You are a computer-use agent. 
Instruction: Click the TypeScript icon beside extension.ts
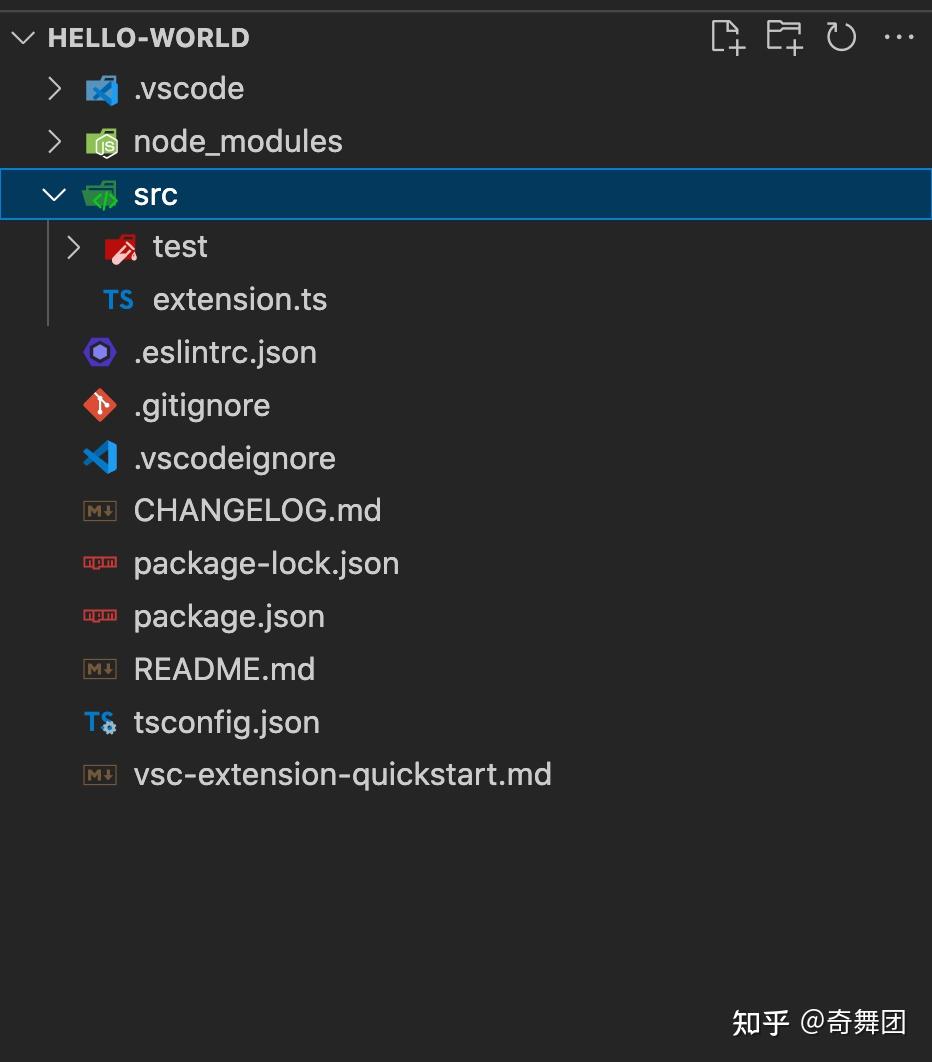[117, 299]
